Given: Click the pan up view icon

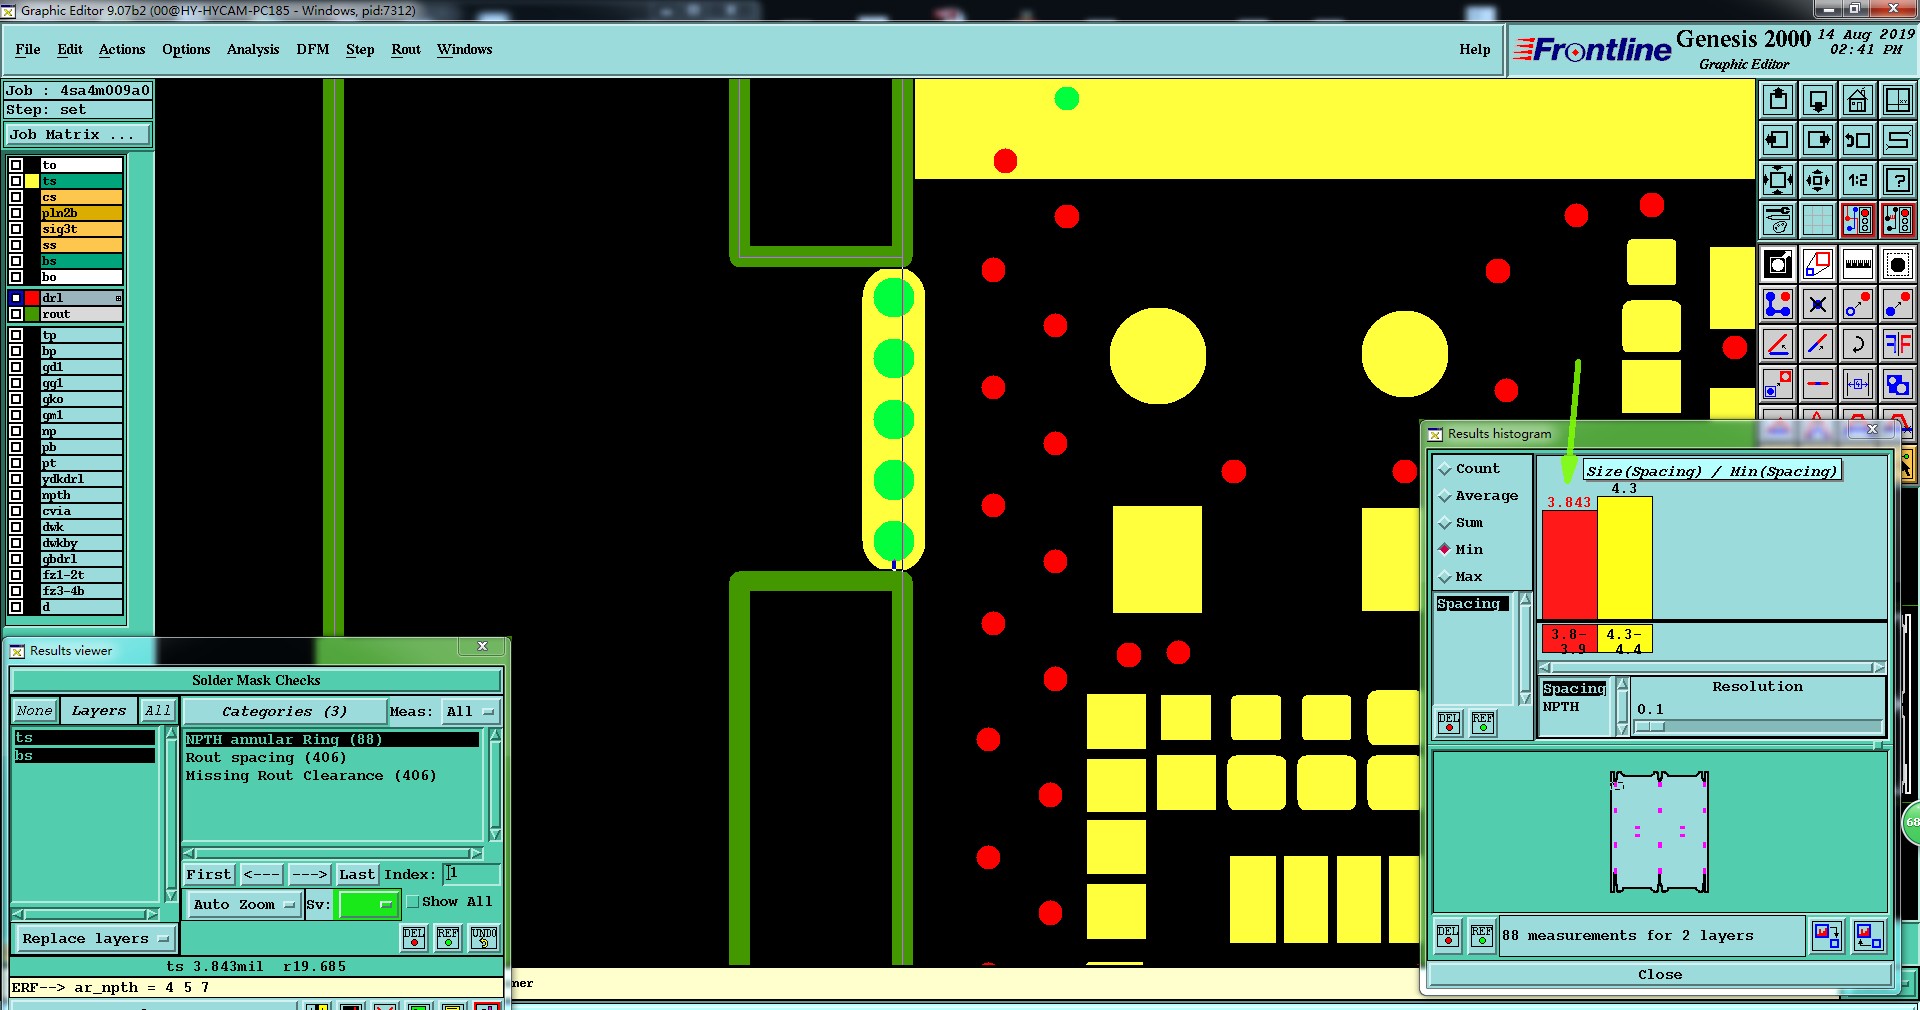Looking at the screenshot, I should 1778,100.
